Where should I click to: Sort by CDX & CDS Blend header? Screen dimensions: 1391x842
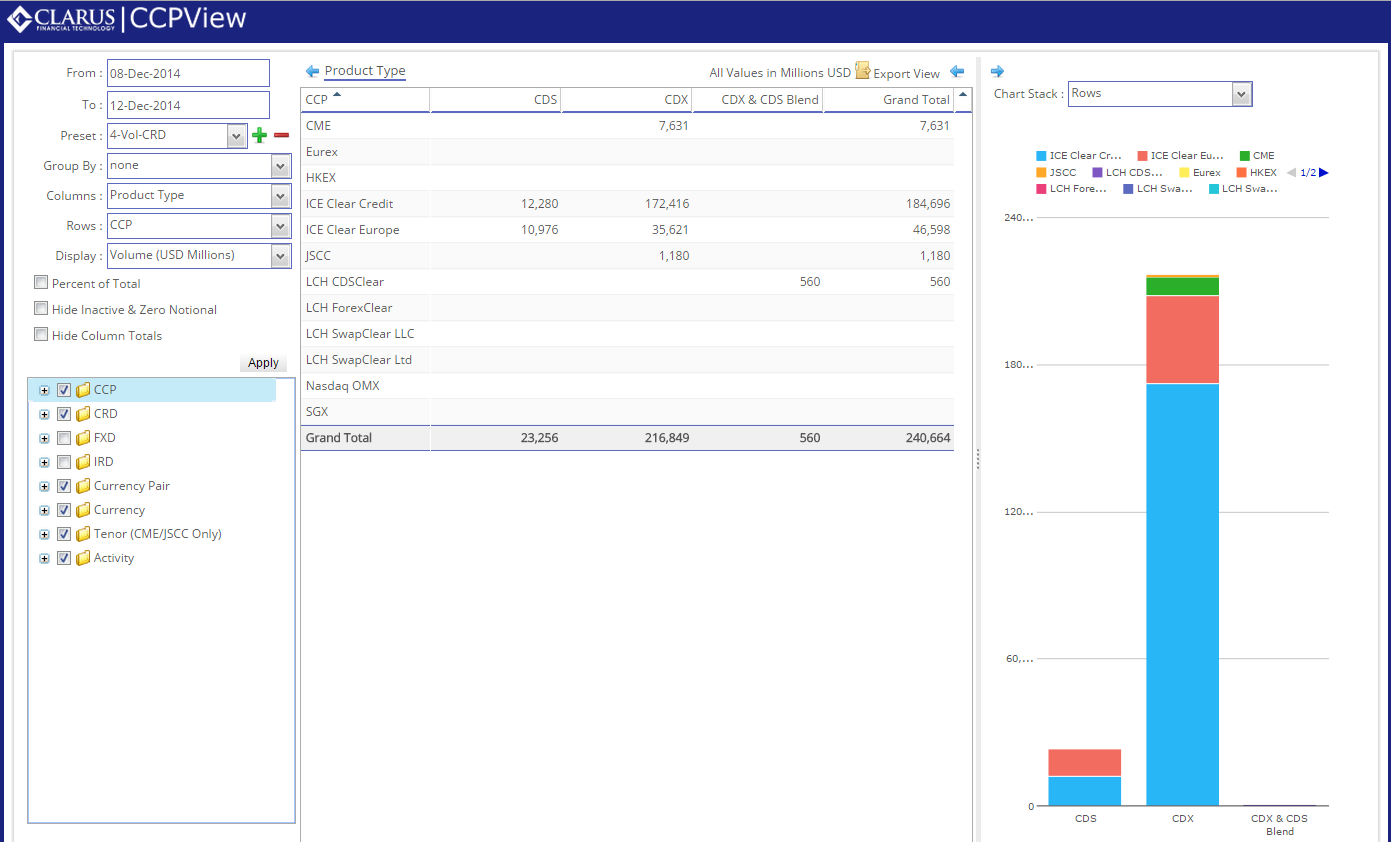[758, 99]
